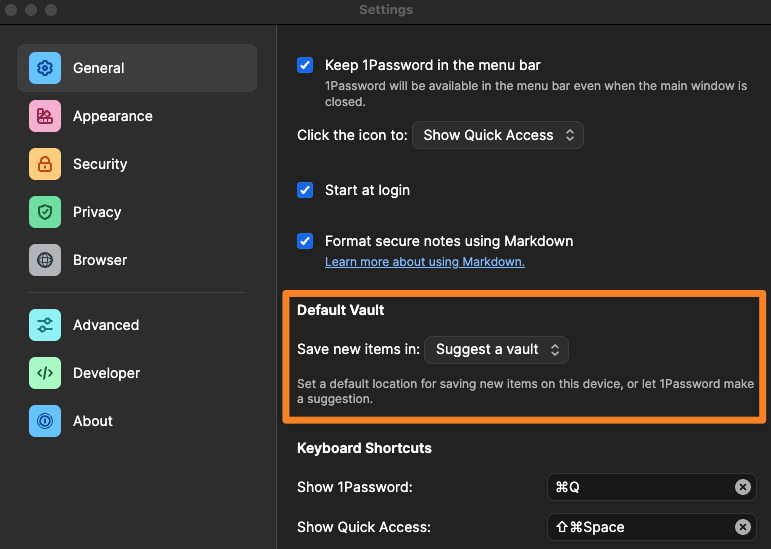Viewport: 771px width, 549px height.
Task: Click the Show Quick Access shortcut field
Action: point(640,527)
